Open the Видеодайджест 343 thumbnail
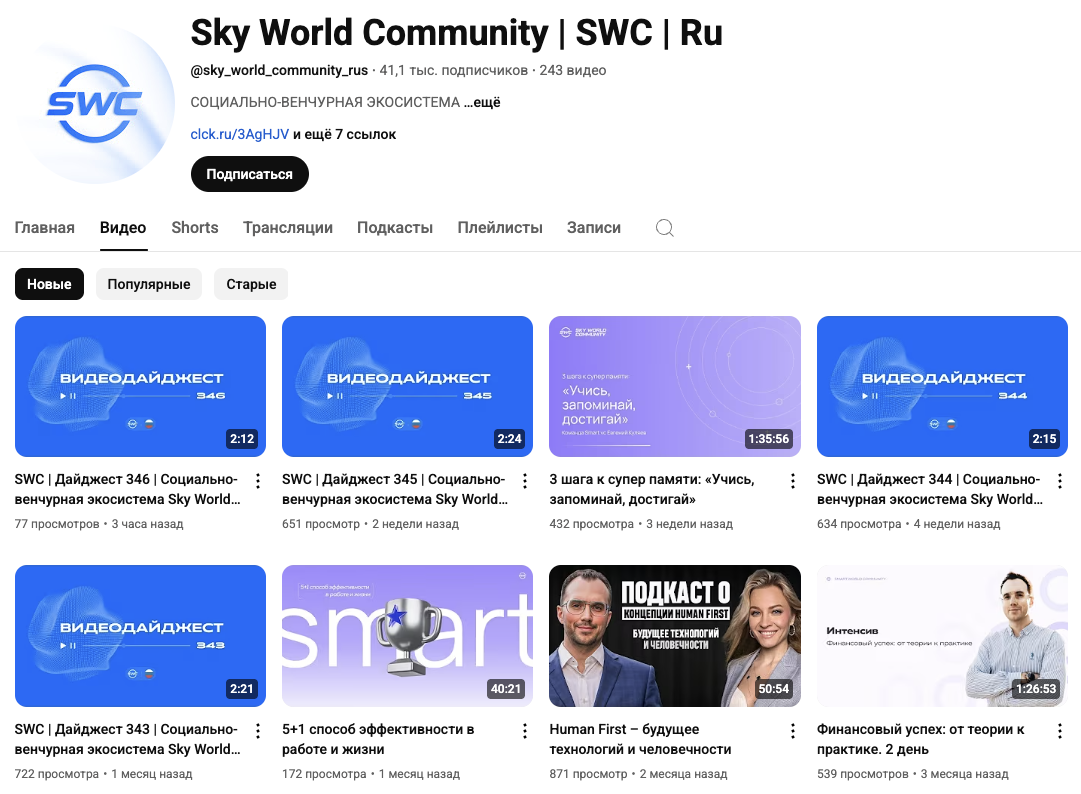The height and width of the screenshot is (794, 1081). point(141,636)
